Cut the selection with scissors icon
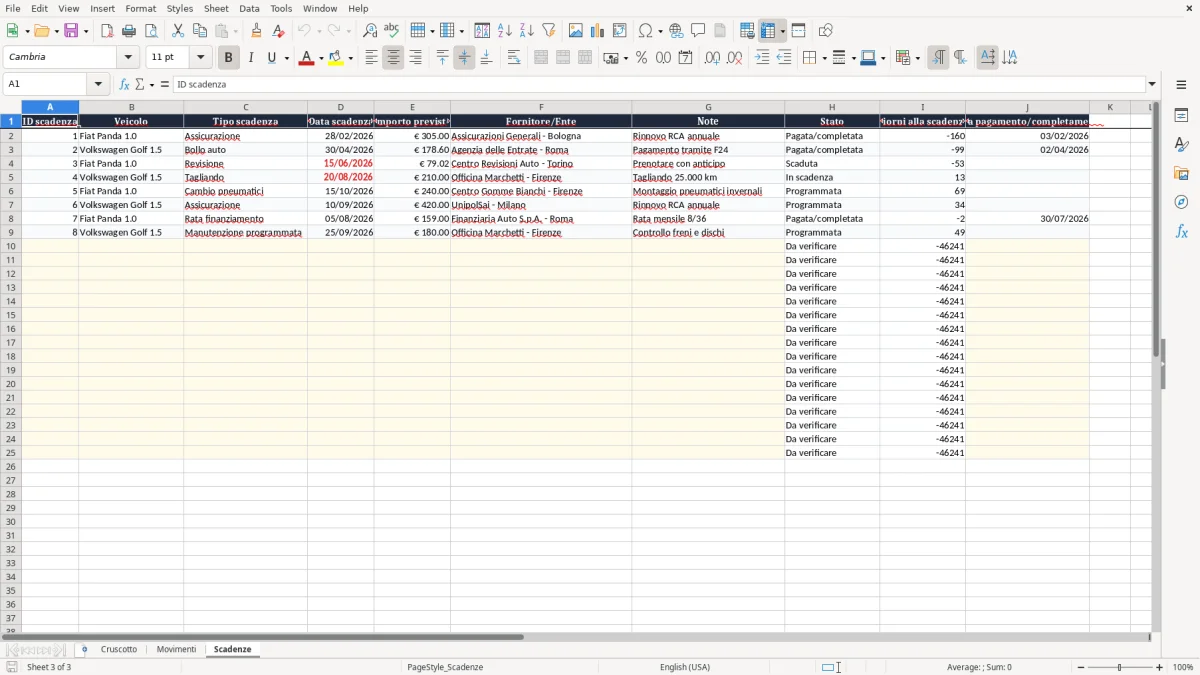 [x=178, y=31]
